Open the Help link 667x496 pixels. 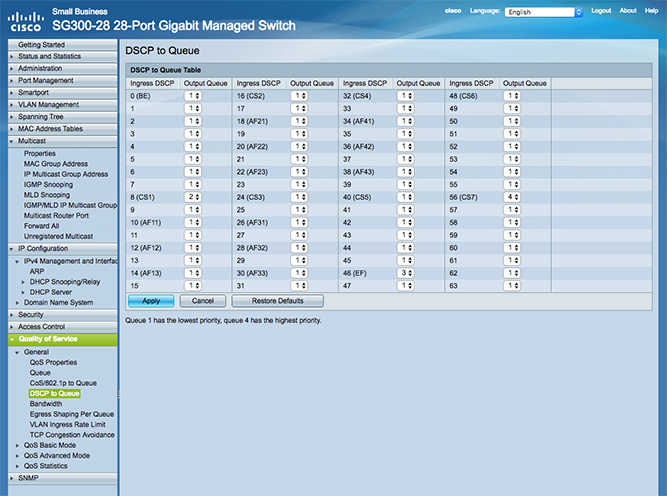pos(651,11)
